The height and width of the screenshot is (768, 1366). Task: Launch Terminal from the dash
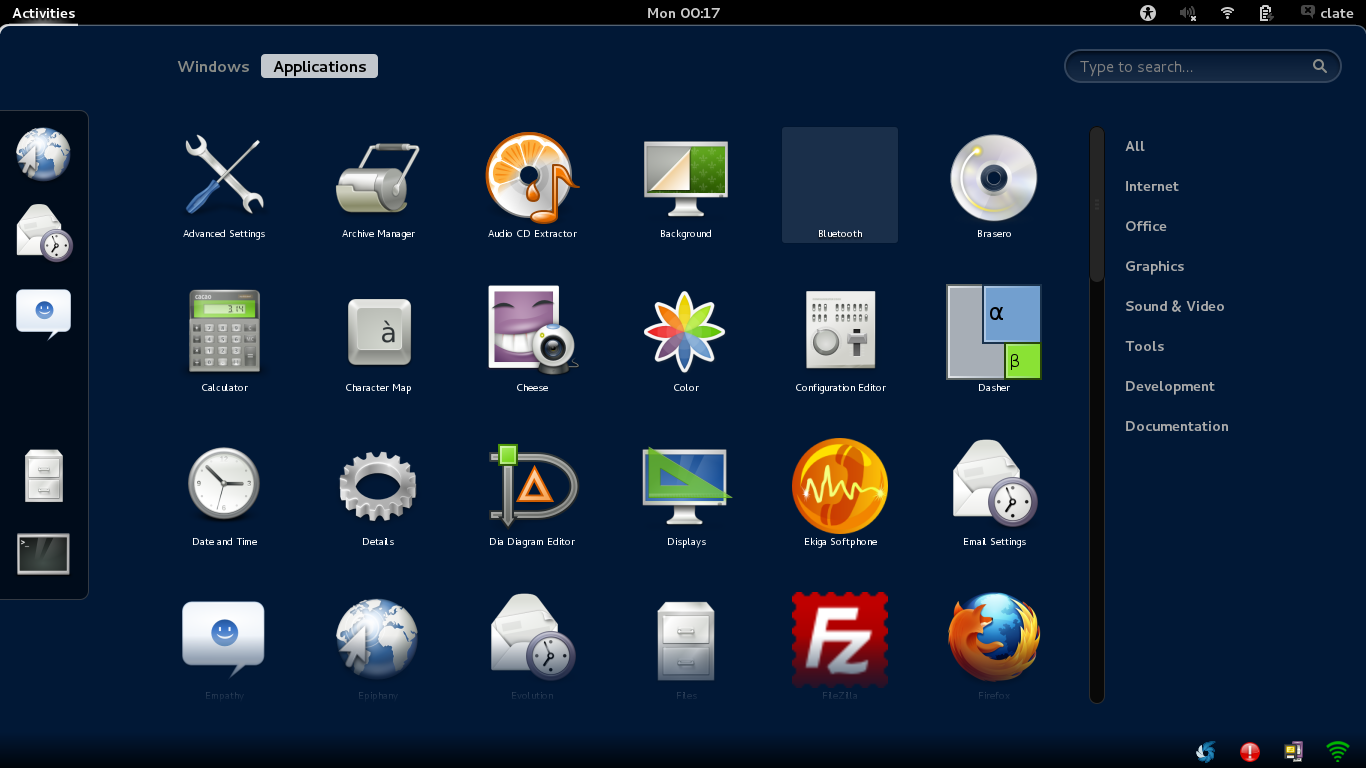[x=43, y=554]
